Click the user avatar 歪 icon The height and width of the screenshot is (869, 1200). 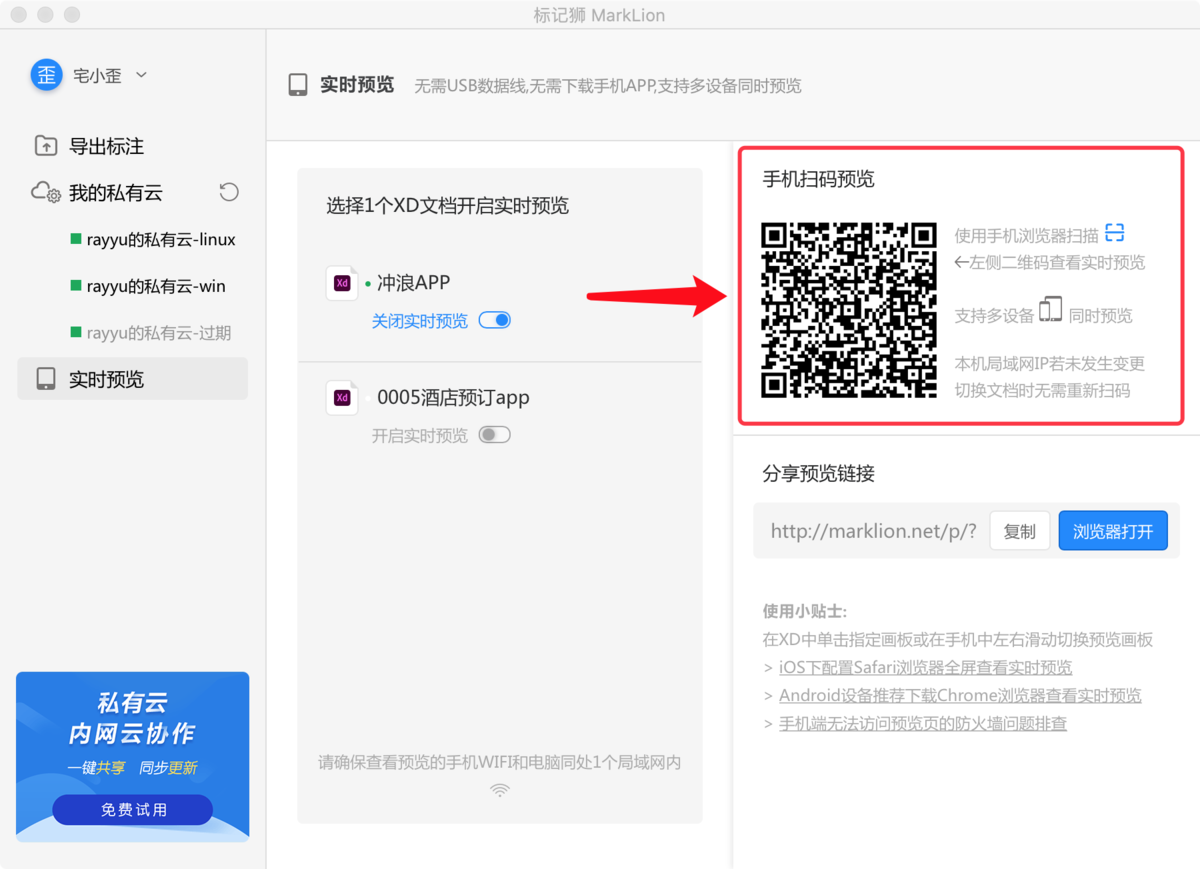tap(46, 75)
